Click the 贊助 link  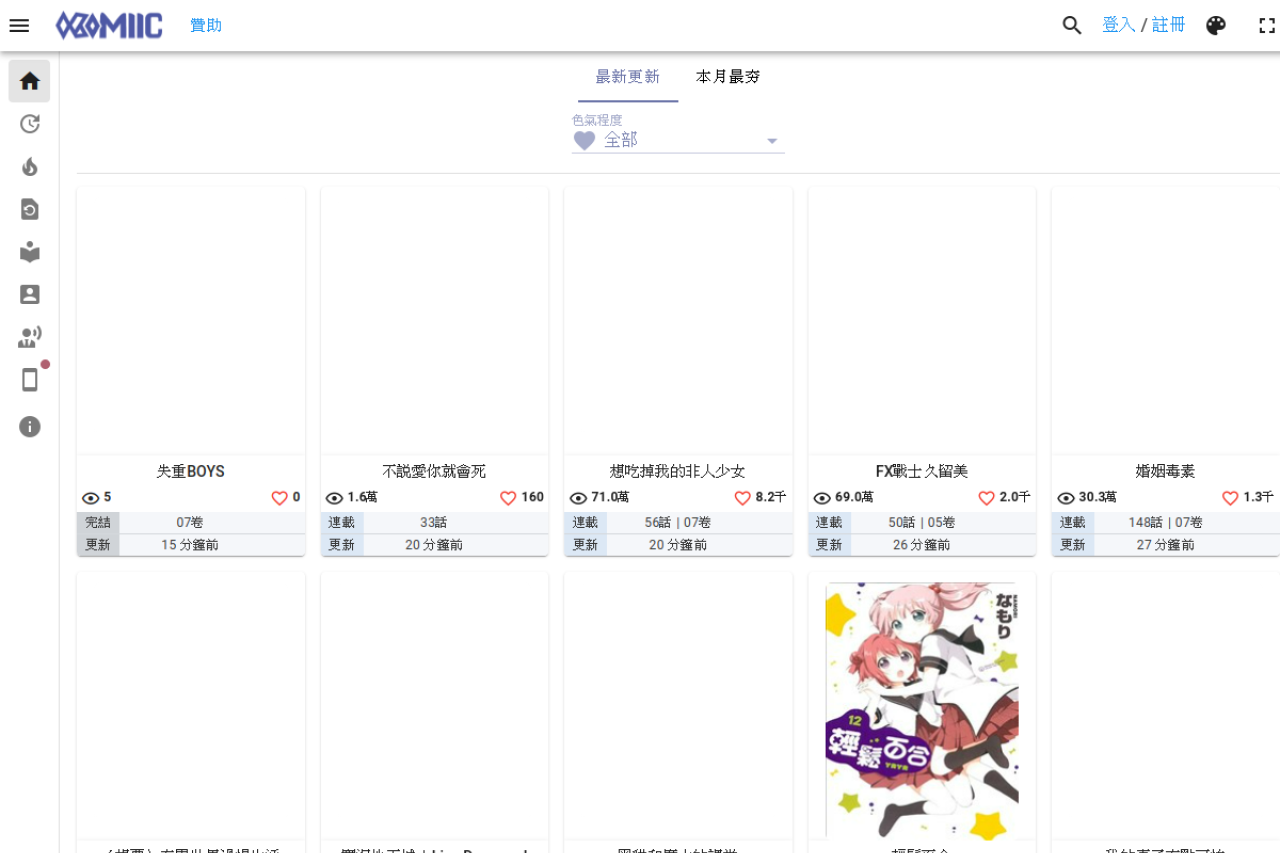pyautogui.click(x=206, y=25)
